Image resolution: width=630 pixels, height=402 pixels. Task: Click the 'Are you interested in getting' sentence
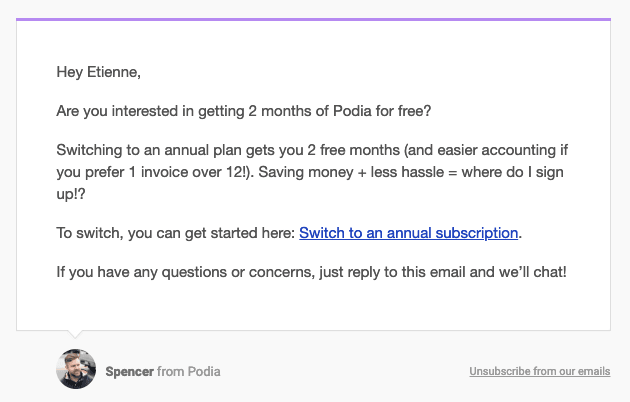(150, 111)
